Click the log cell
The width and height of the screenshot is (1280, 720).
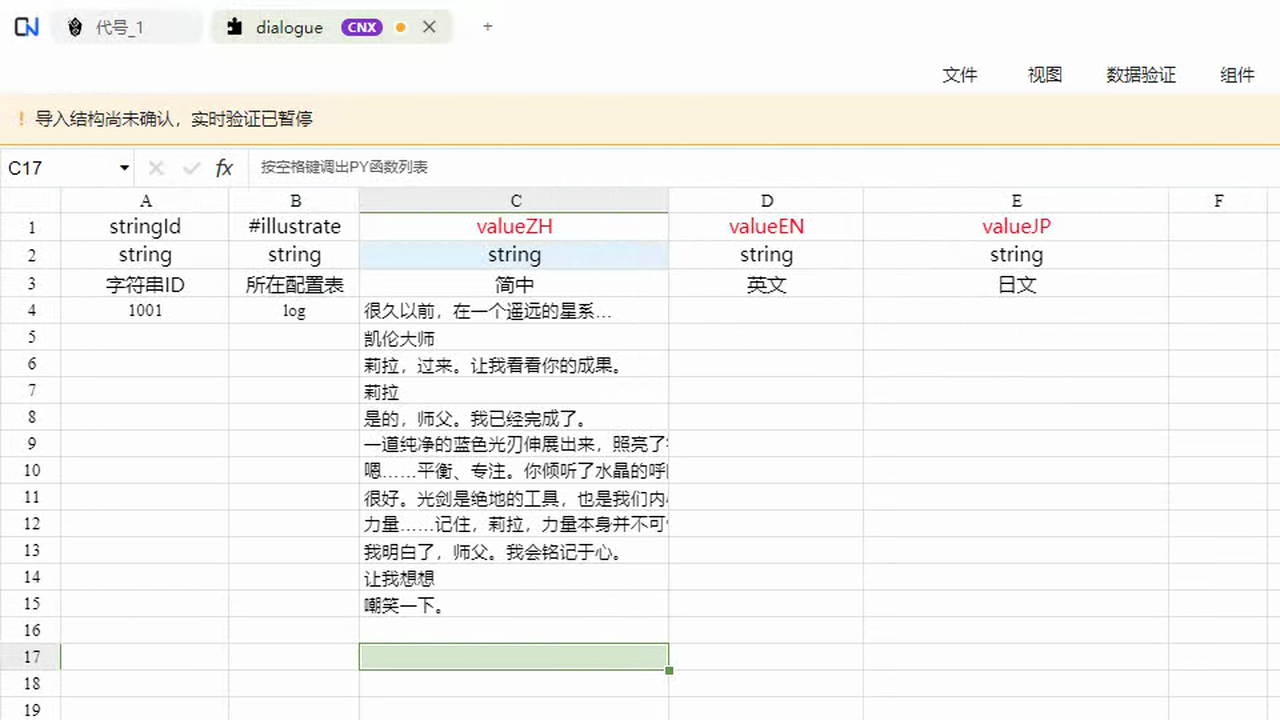click(294, 311)
